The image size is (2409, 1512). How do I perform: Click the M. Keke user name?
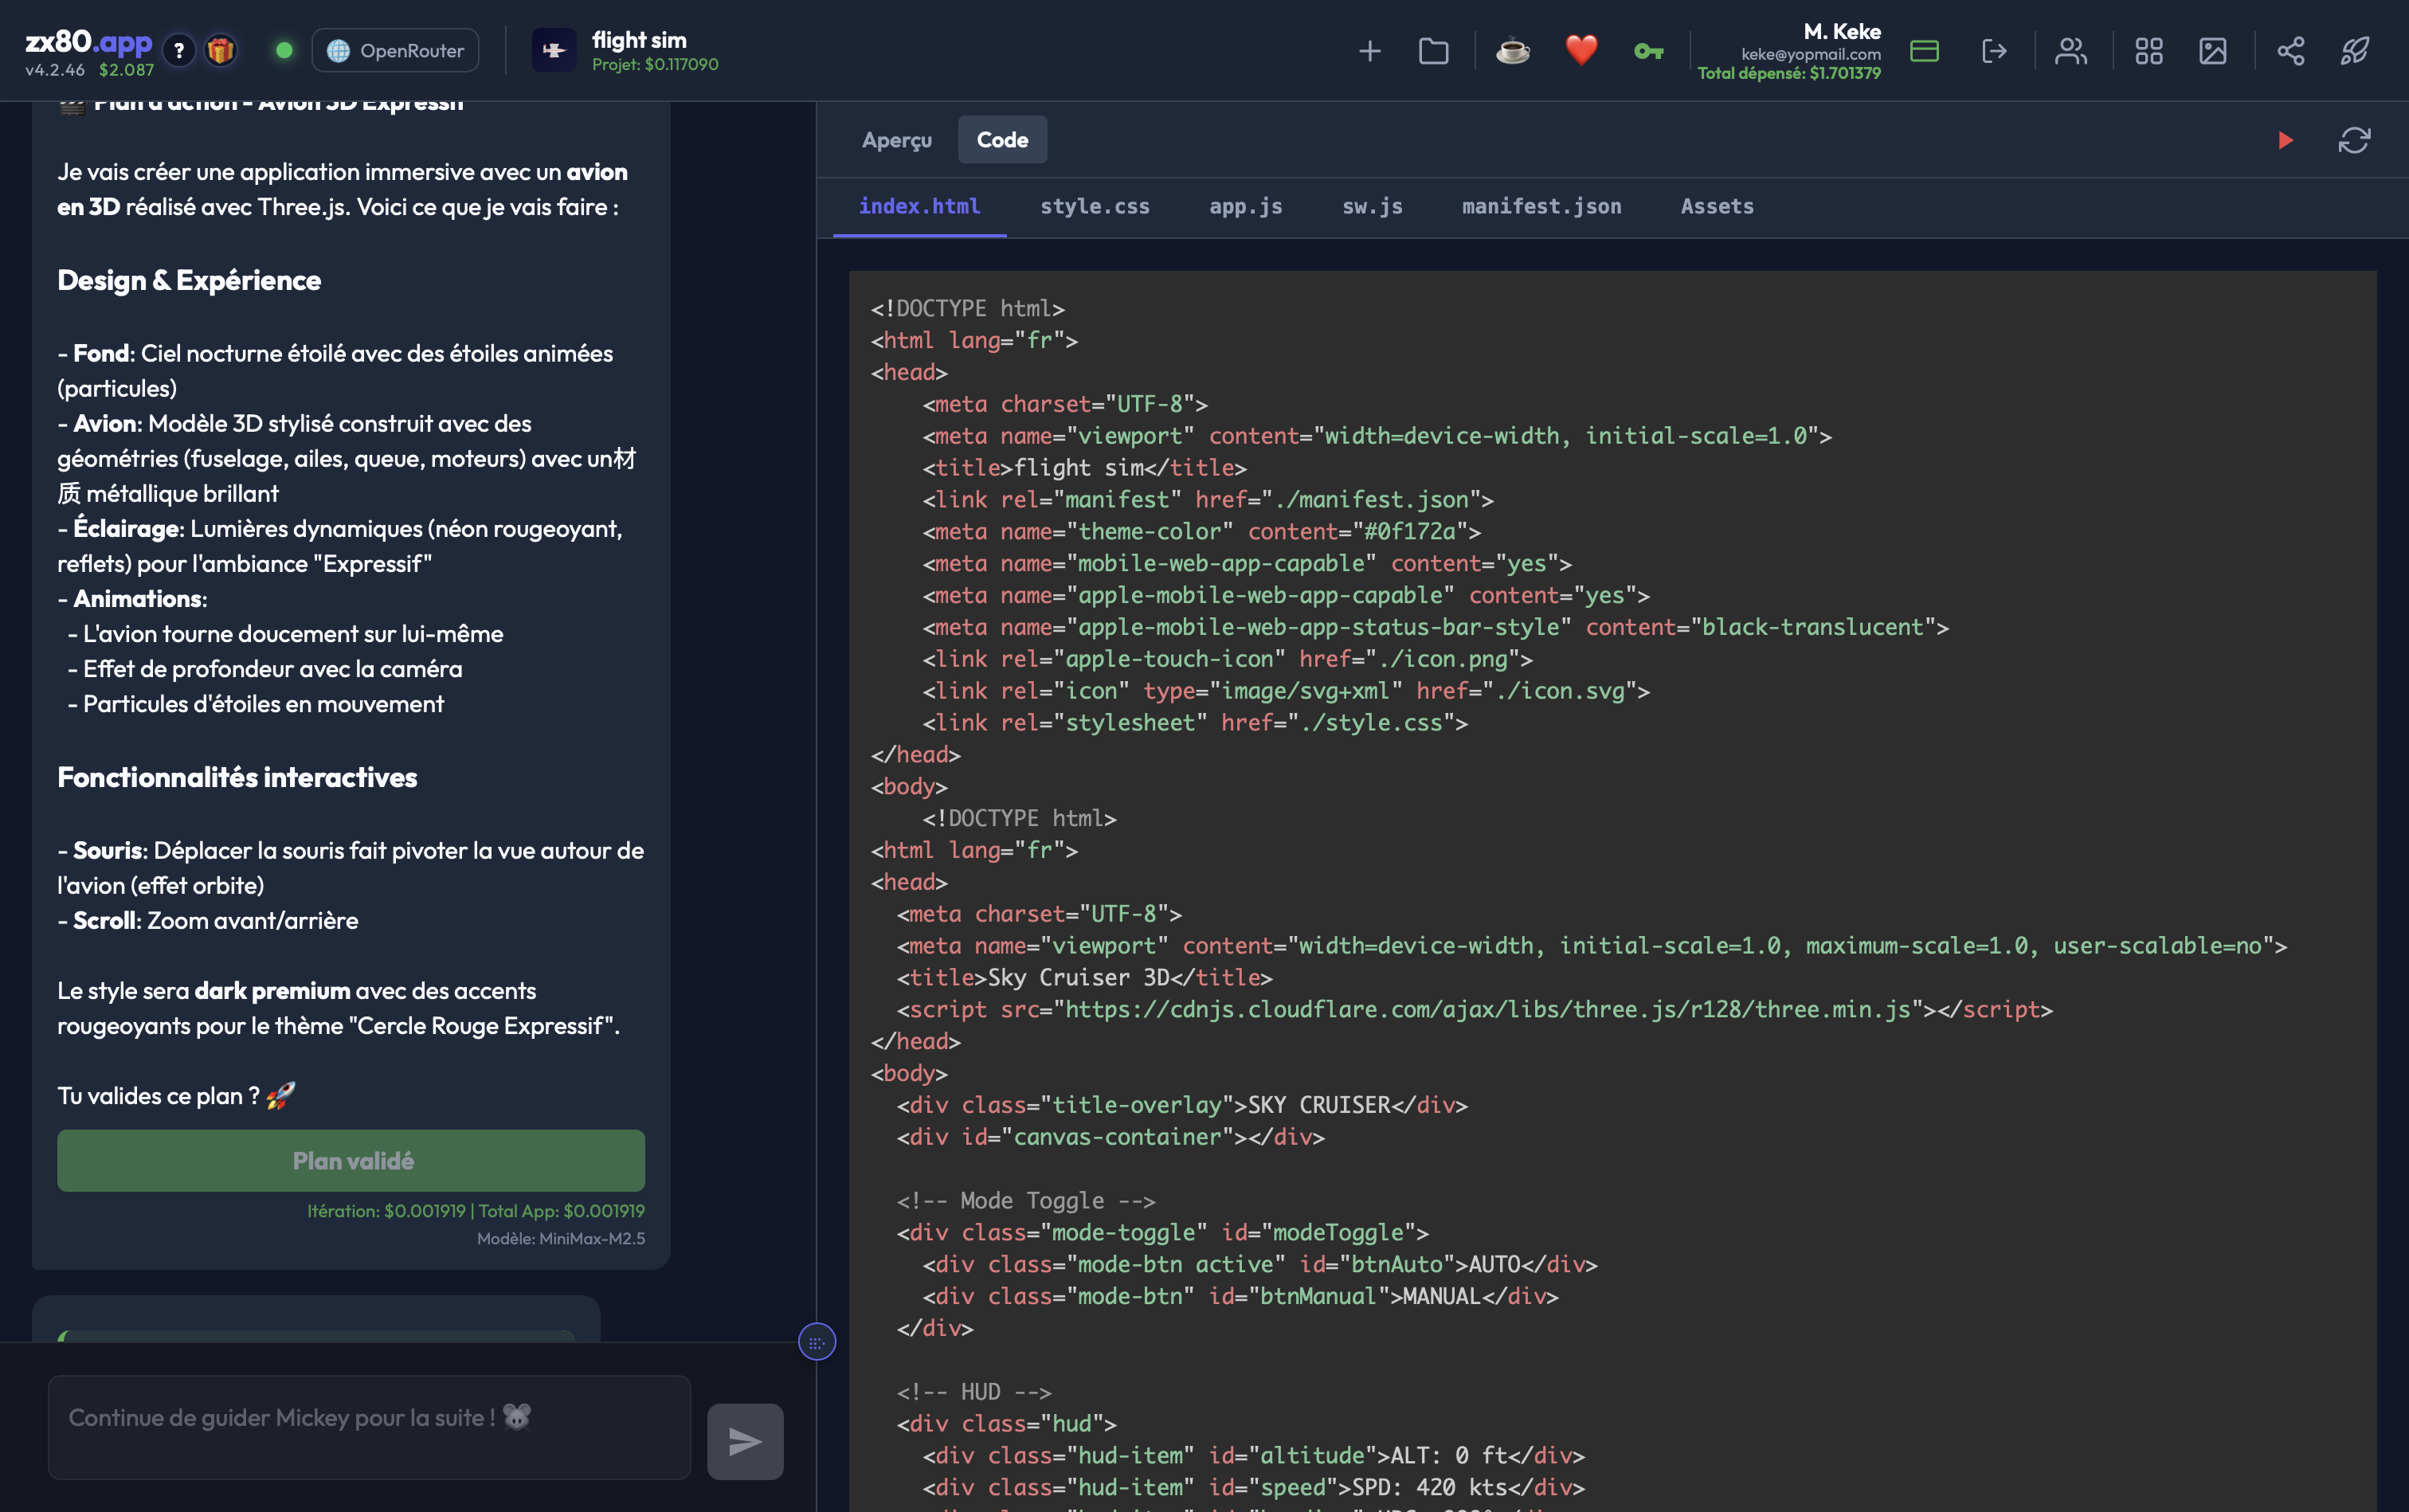pyautogui.click(x=1842, y=31)
